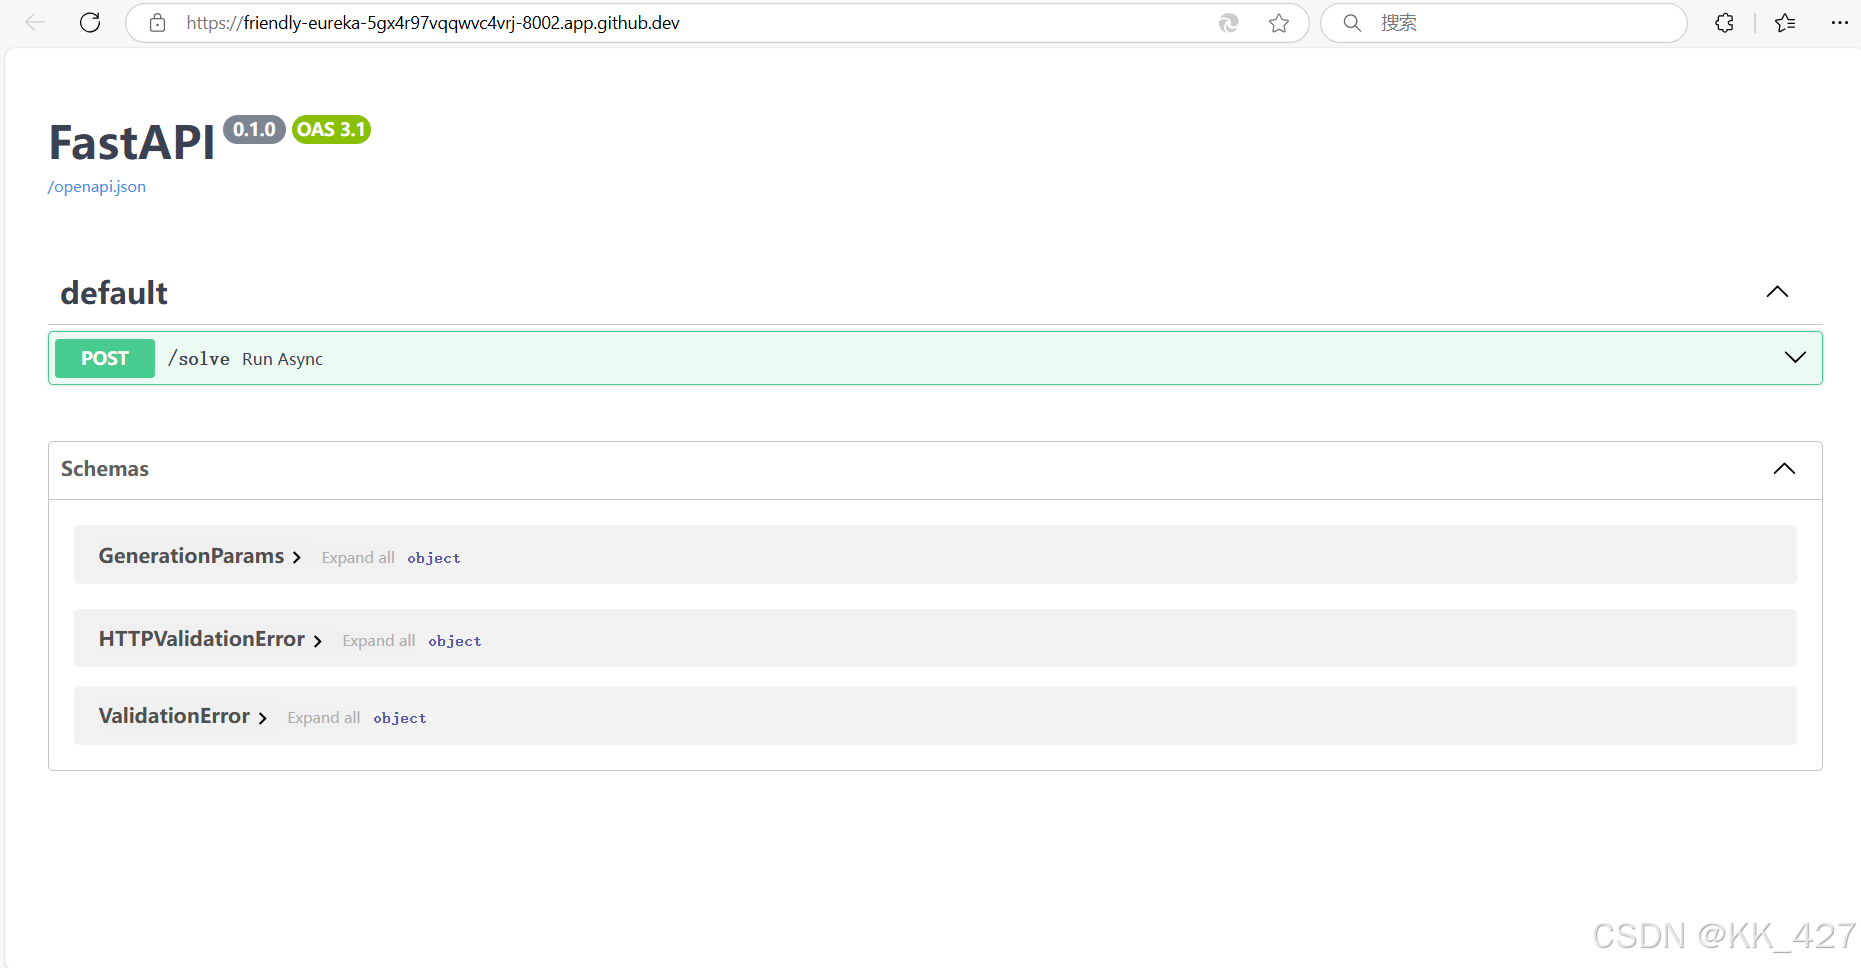Screen dimensions: 1861x968
Task: Open the /openapi.json link
Action: pyautogui.click(x=96, y=186)
